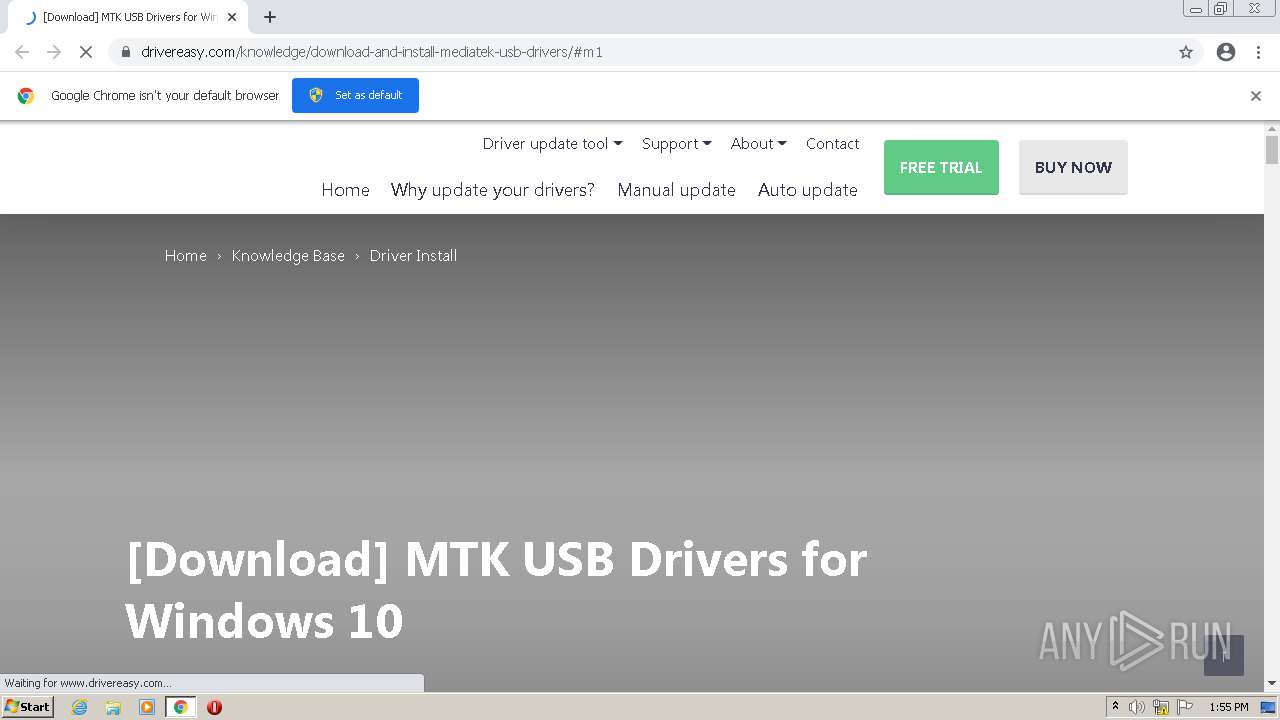This screenshot has height=720, width=1280.
Task: Bookmark this page with the star icon
Action: tap(1186, 52)
